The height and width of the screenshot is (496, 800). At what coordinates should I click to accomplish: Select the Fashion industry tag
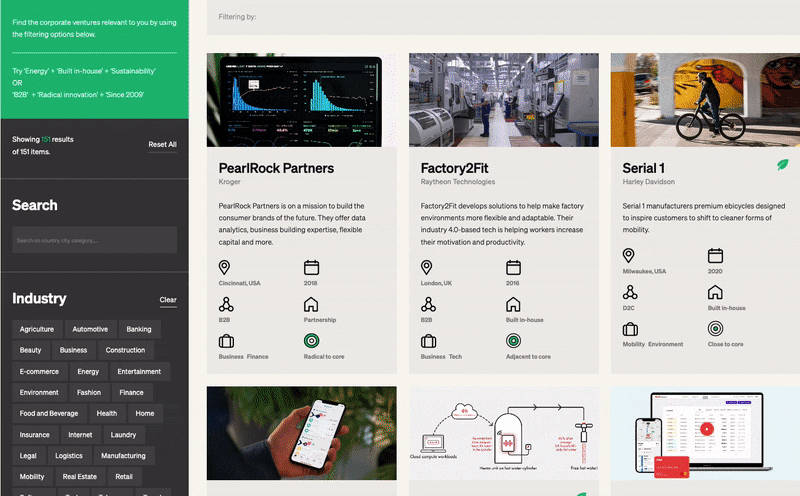[x=89, y=392]
